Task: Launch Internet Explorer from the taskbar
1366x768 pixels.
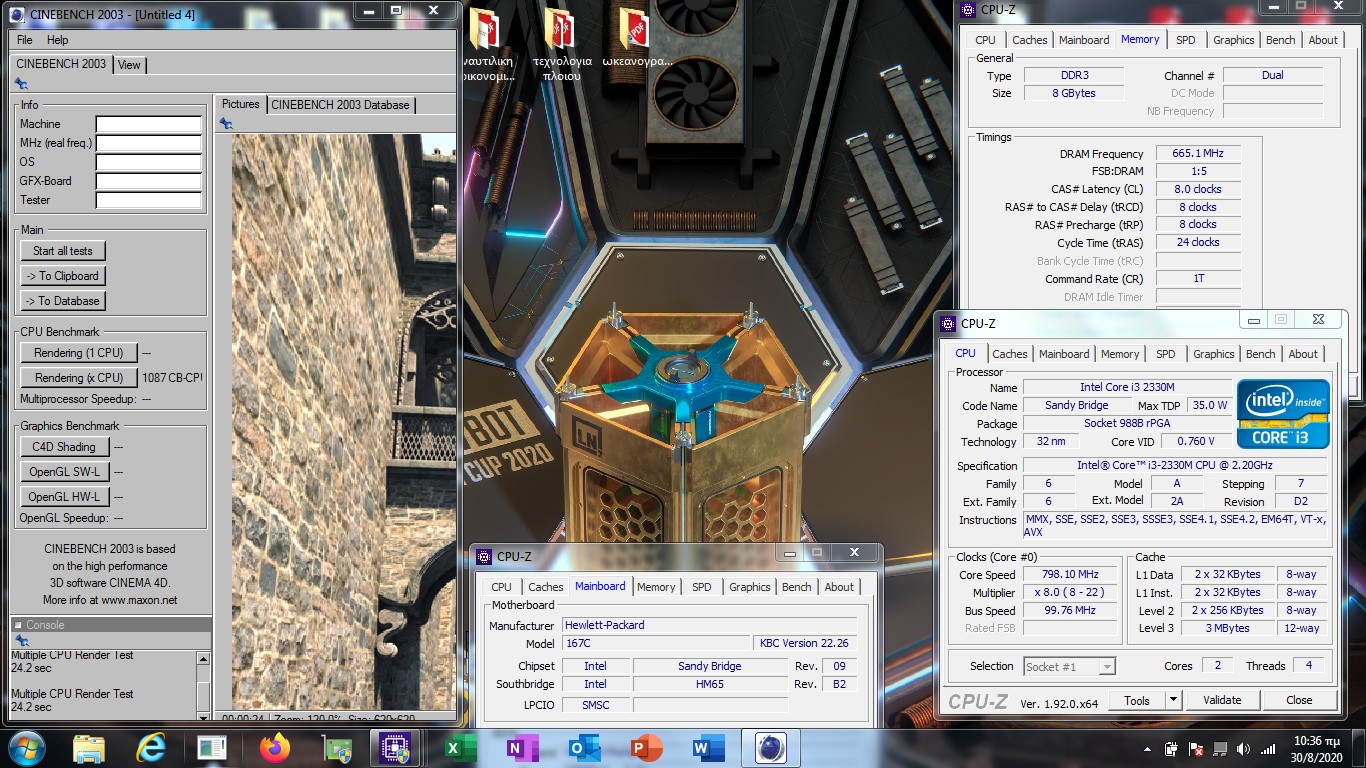Action: (x=151, y=748)
